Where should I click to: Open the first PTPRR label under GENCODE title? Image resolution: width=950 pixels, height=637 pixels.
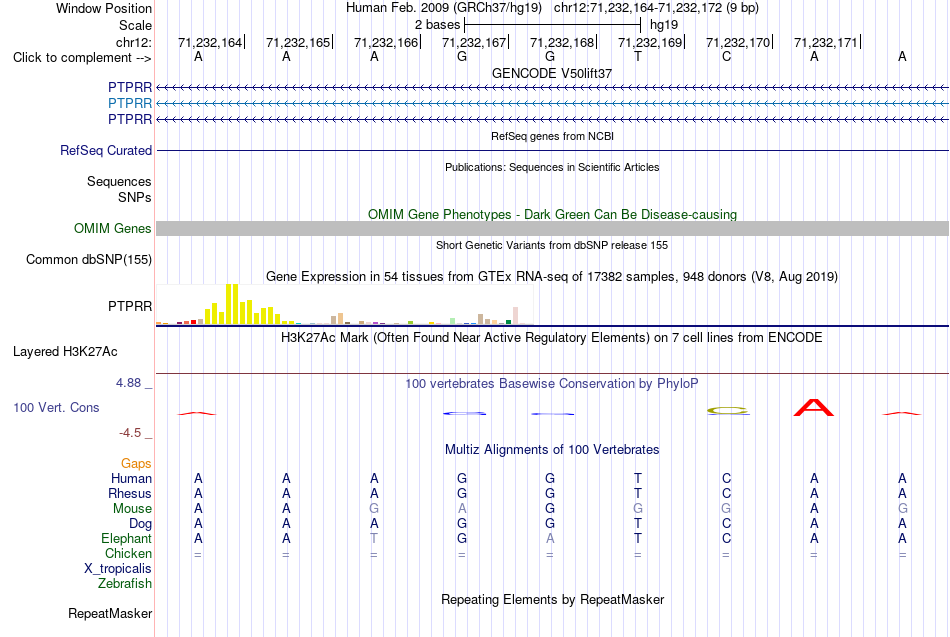click(130, 87)
